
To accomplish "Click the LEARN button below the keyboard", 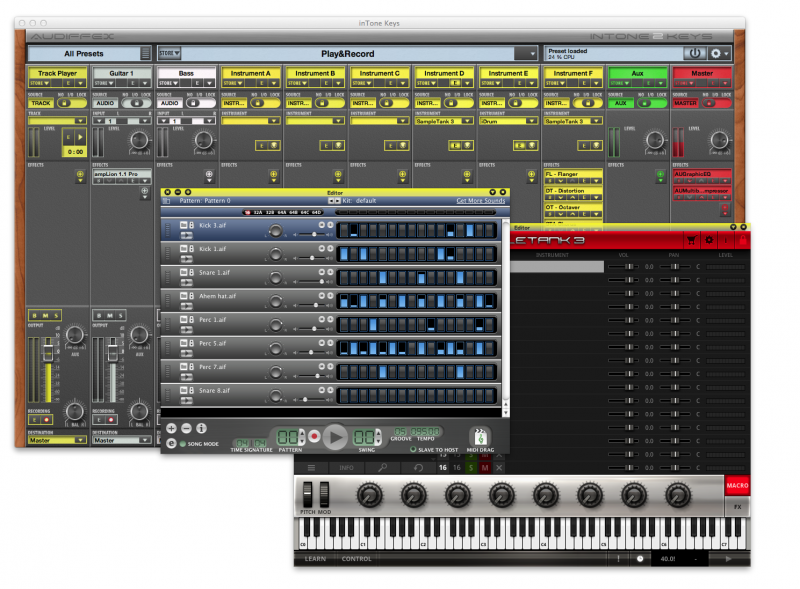I will point(315,559).
